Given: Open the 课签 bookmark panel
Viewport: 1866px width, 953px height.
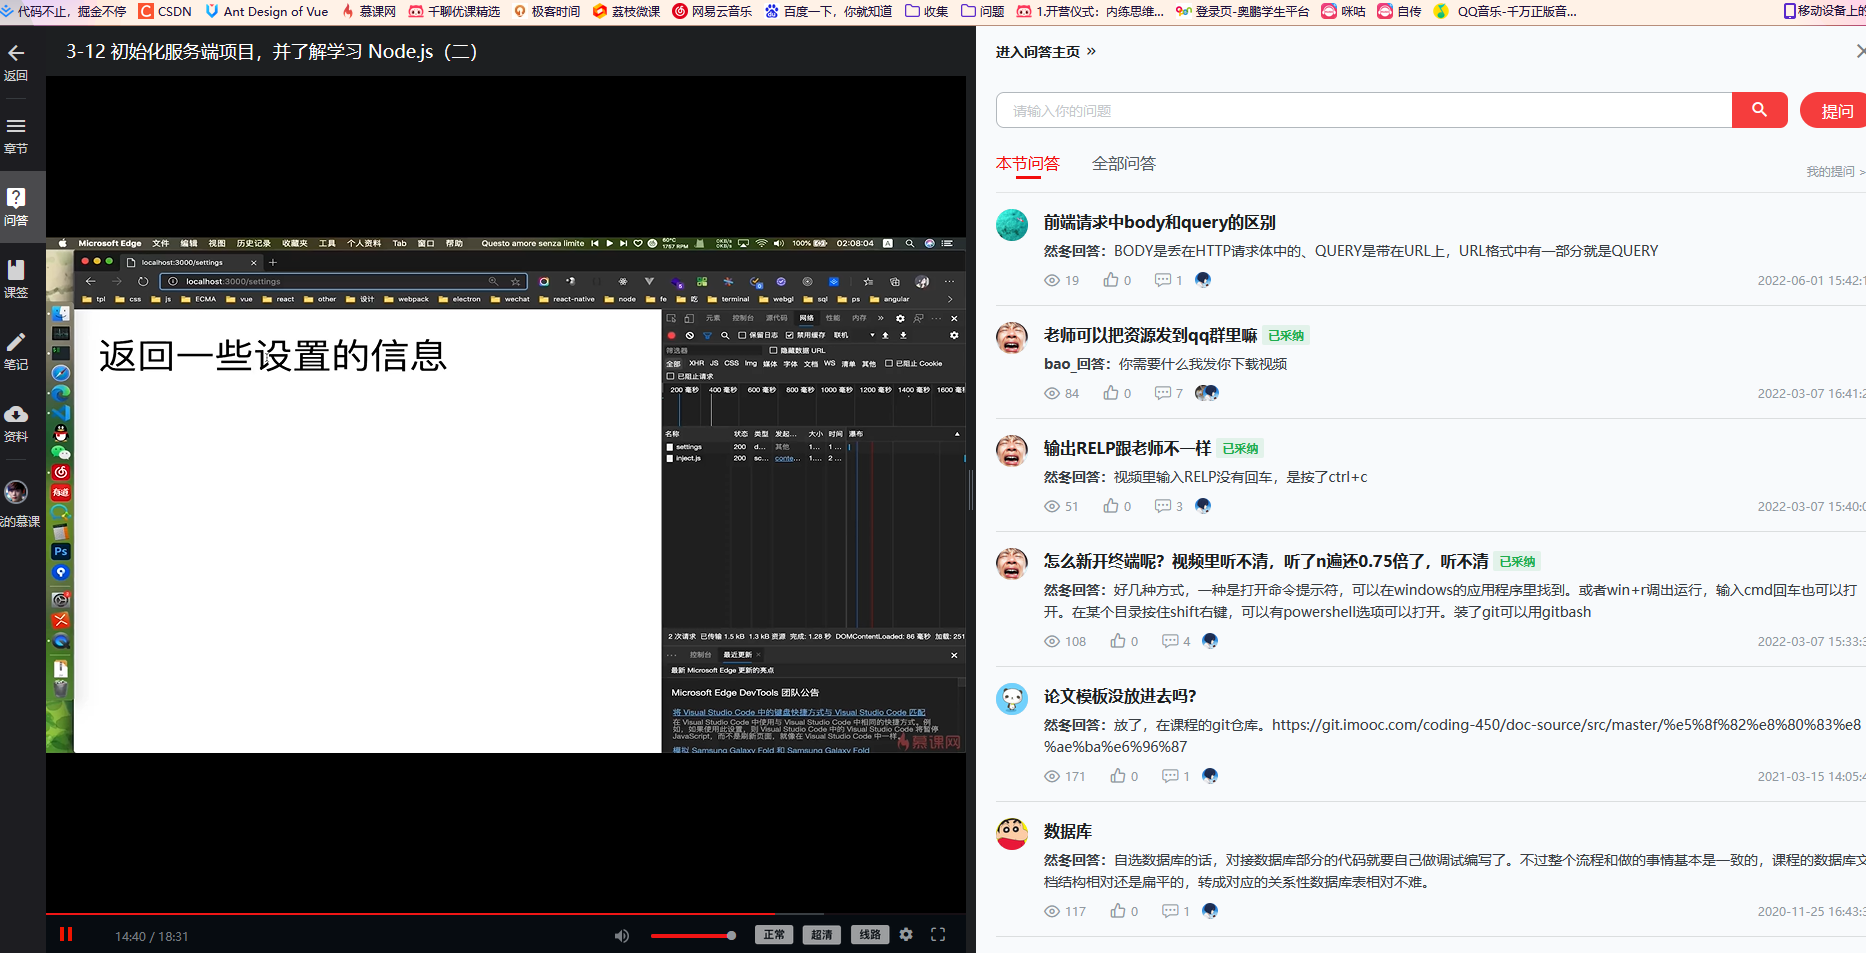Looking at the screenshot, I should (x=16, y=279).
